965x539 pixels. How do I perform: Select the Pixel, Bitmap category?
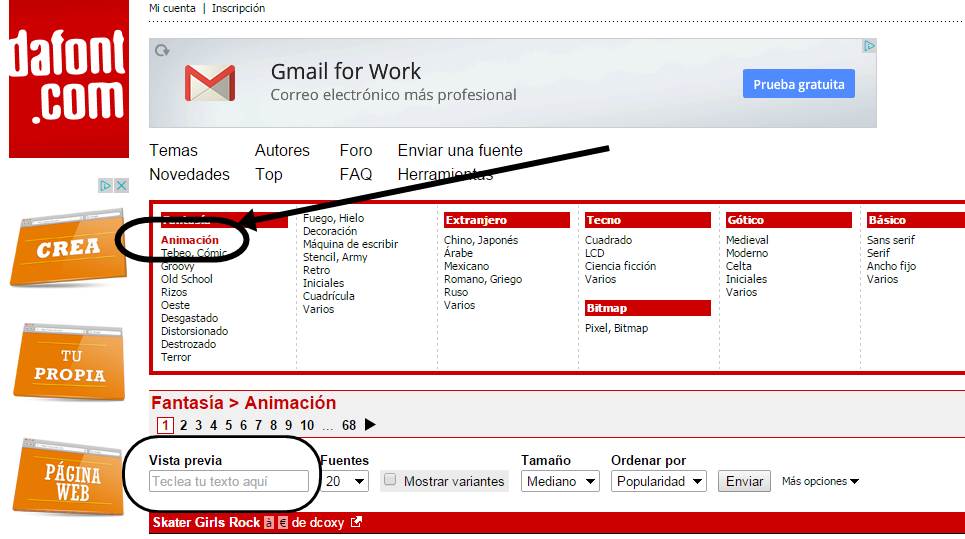coord(616,328)
